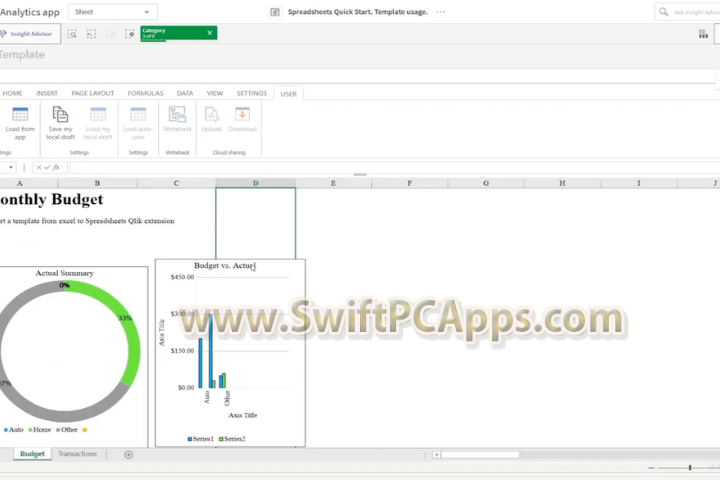720x480 pixels.
Task: Click the sheet icon beside app title
Action: click(275, 12)
